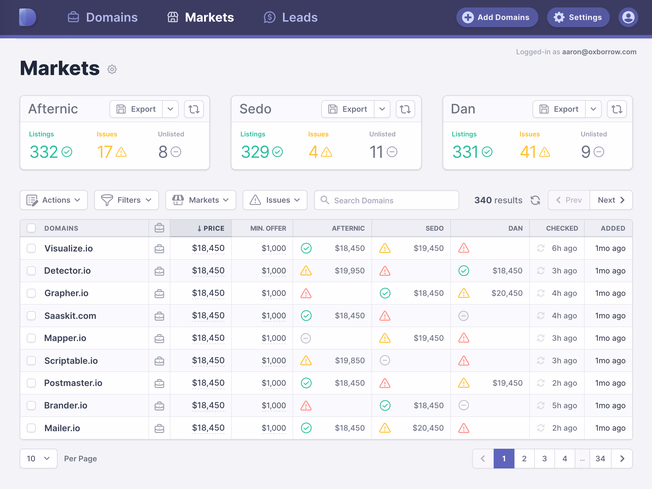Expand Afternic export options arrow
Screen dimensions: 652x489
click(x=170, y=109)
